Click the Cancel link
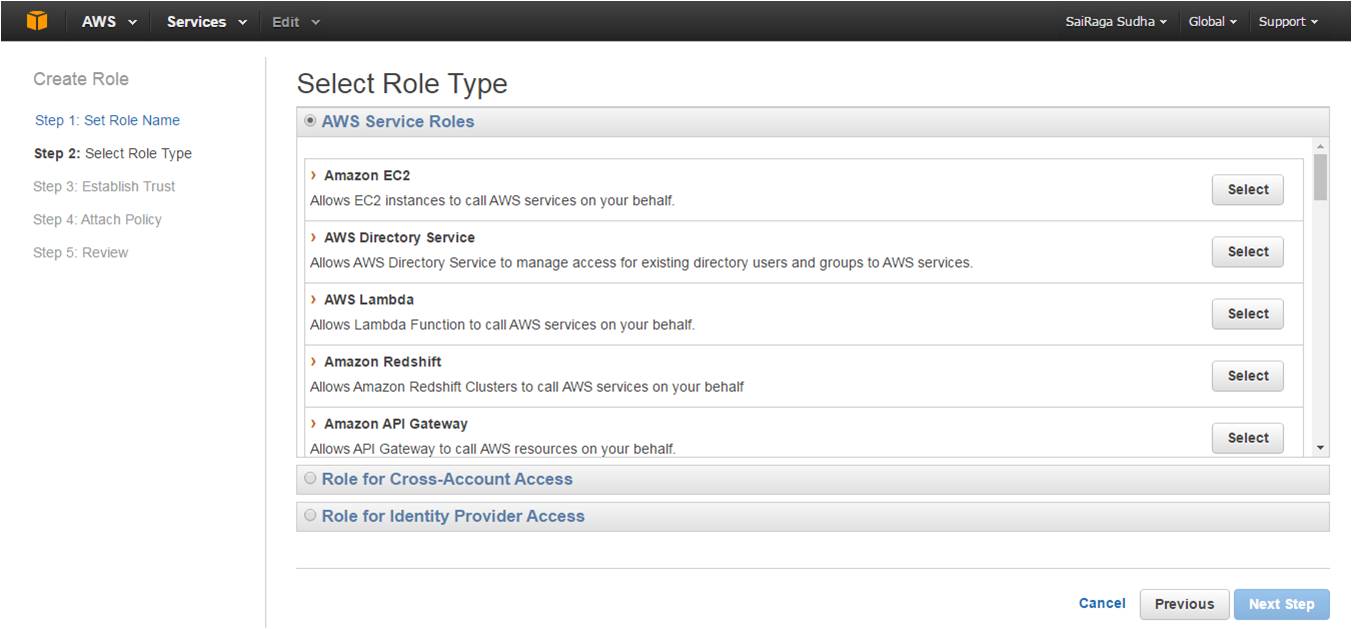Image resolution: width=1352 pixels, height=629 pixels. click(1102, 603)
